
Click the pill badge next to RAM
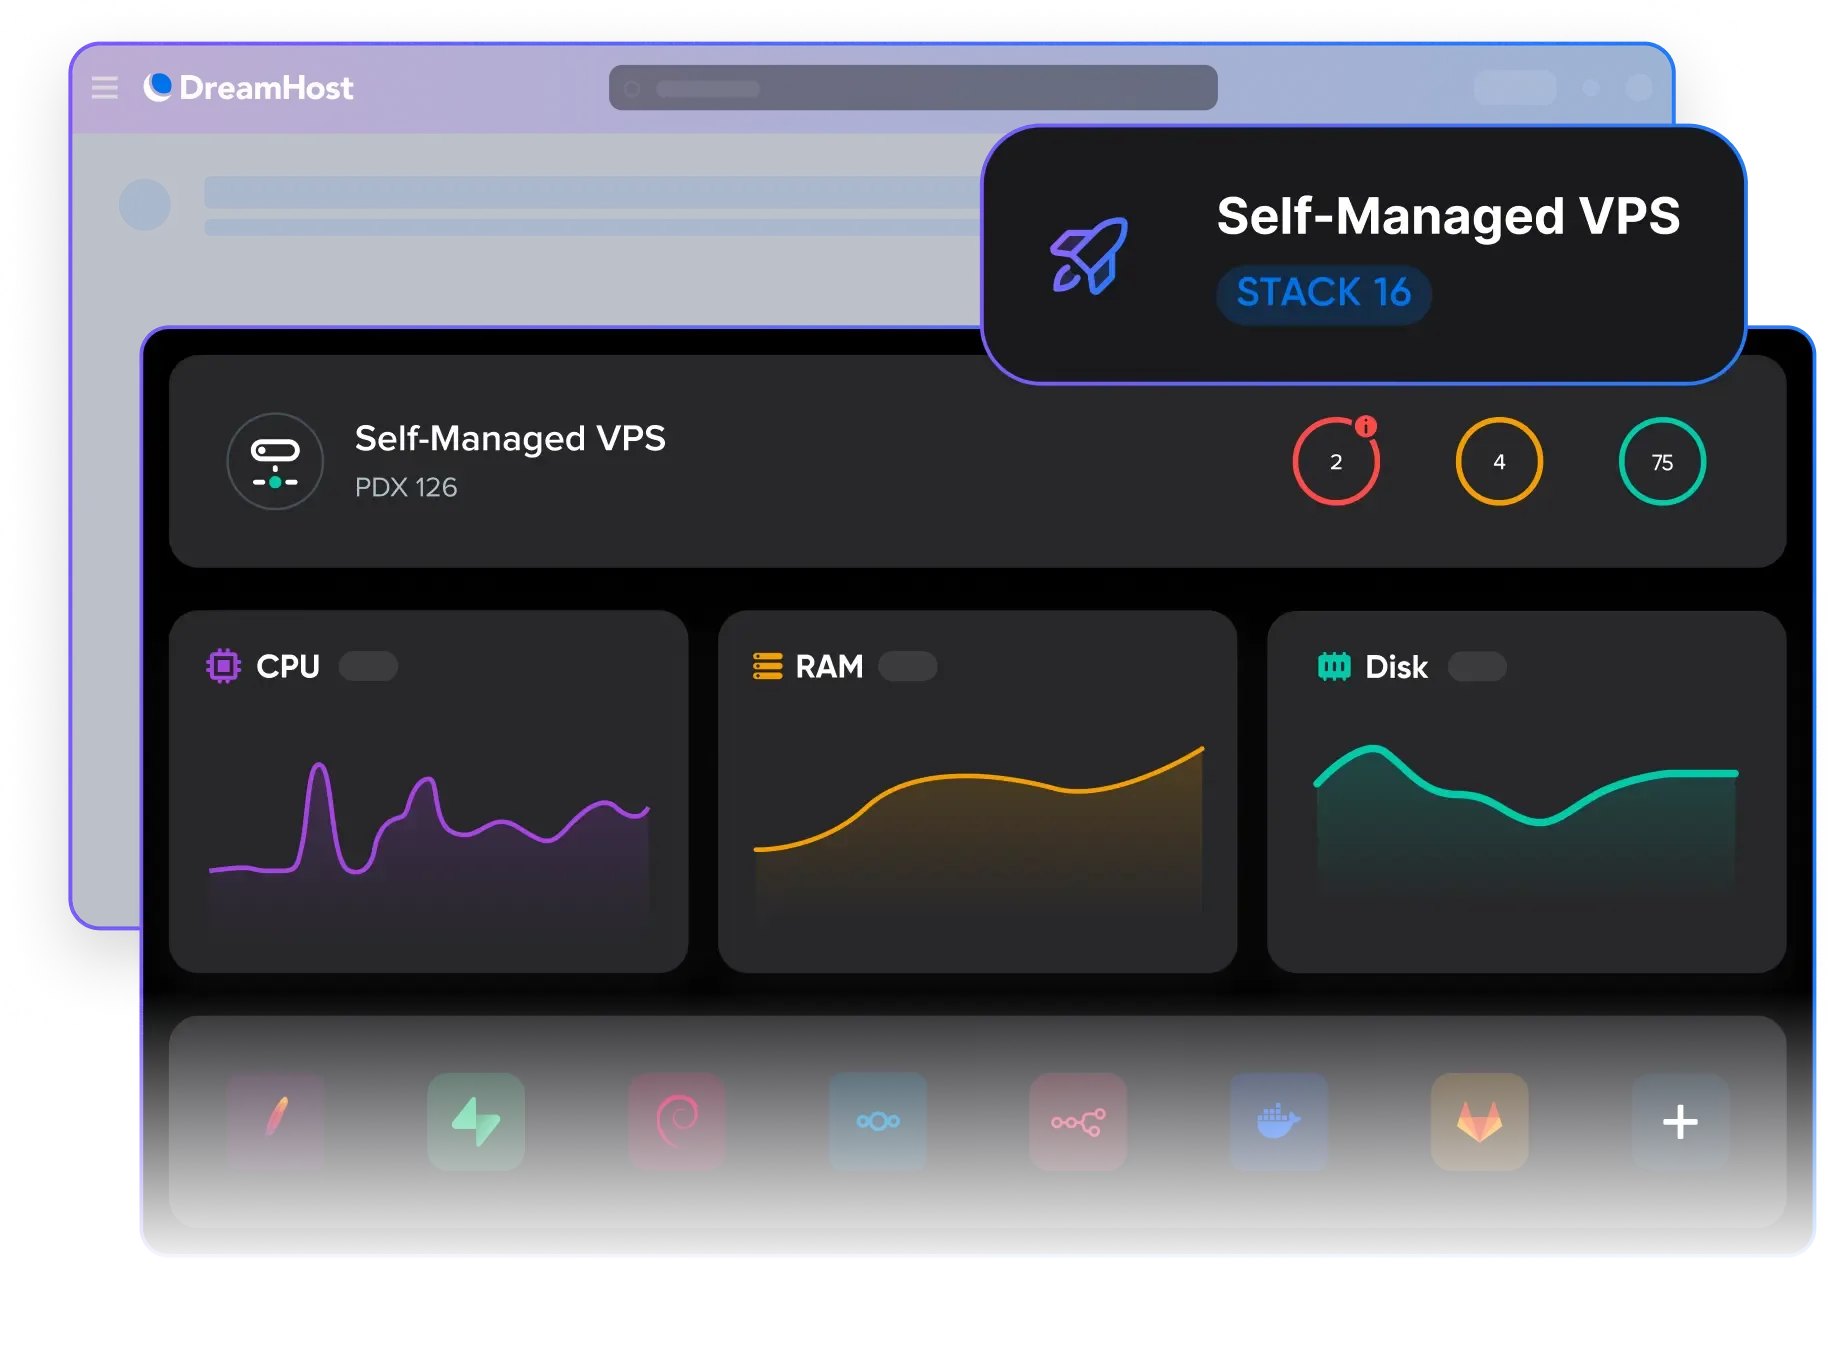pyautogui.click(x=908, y=666)
